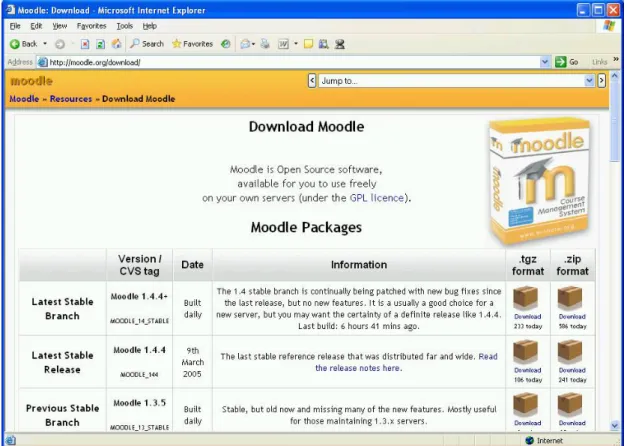Download Moodle 1.4.4+ tgz package icon

click(525, 298)
